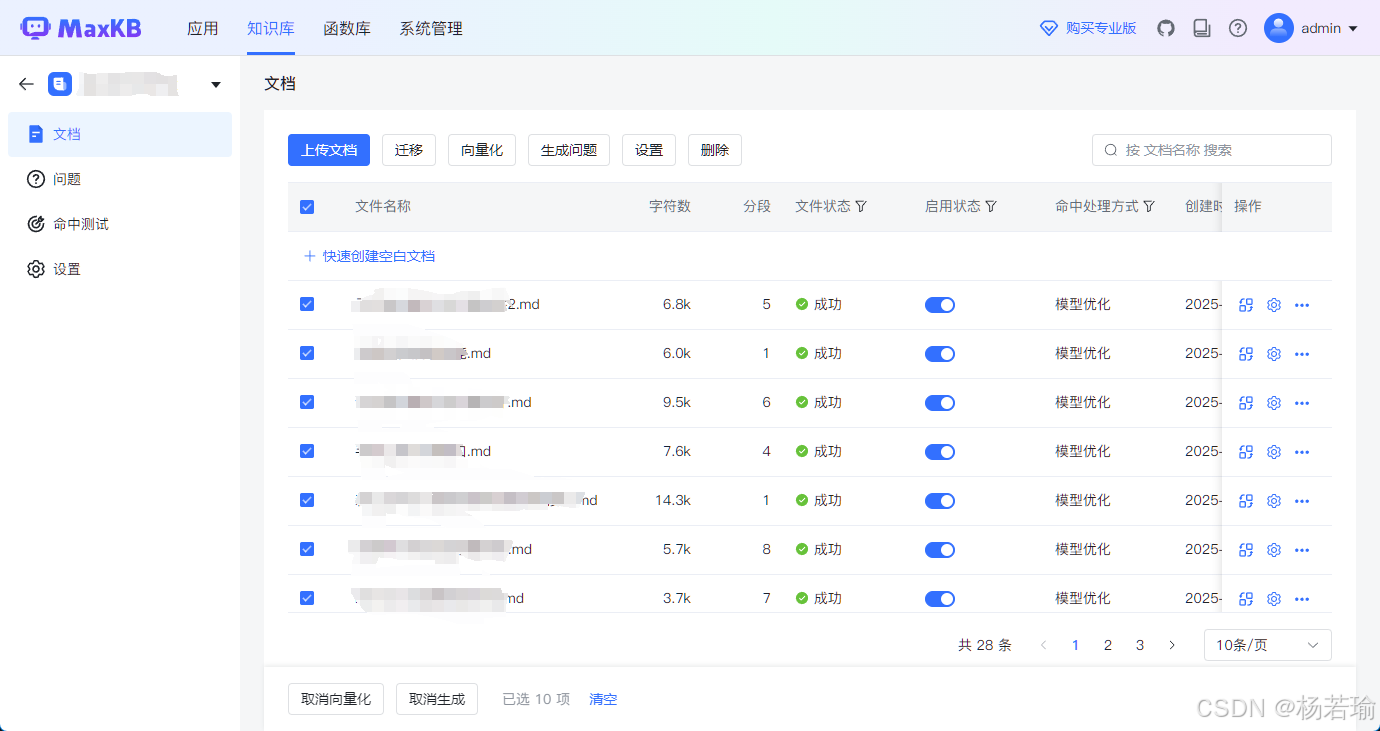1380x731 pixels.
Task: Open more options menu in the 9.5k row
Action: pos(1302,403)
